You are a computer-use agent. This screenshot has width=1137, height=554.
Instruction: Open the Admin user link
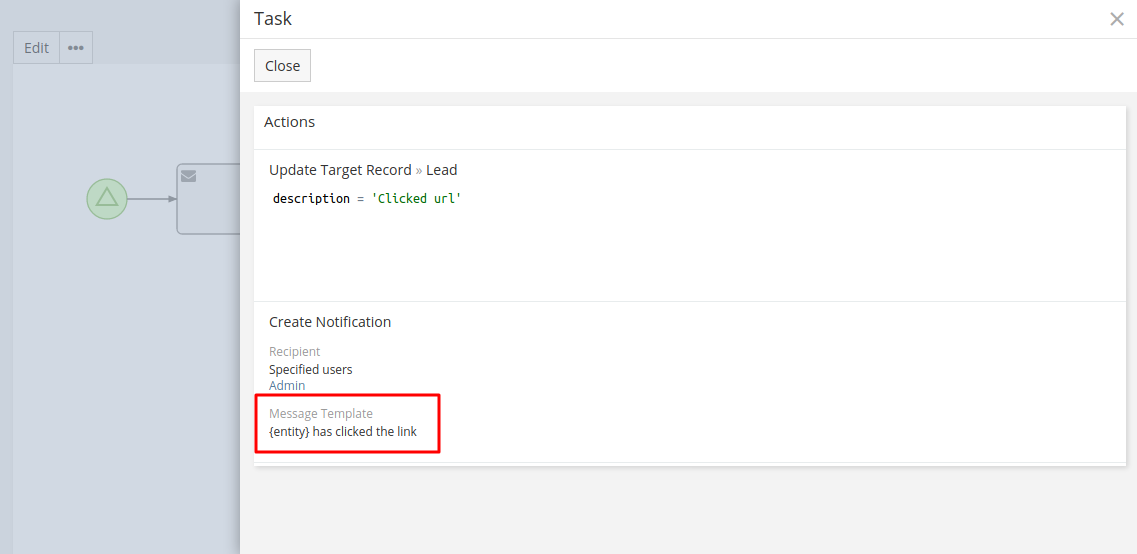(x=287, y=385)
